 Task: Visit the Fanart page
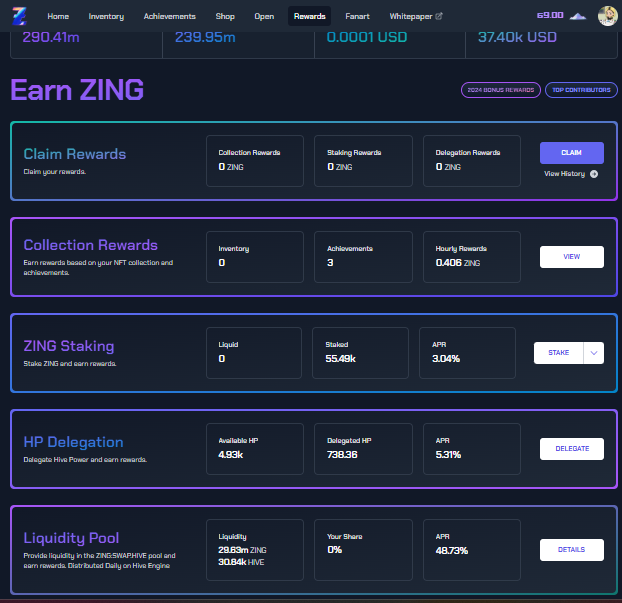tap(357, 16)
